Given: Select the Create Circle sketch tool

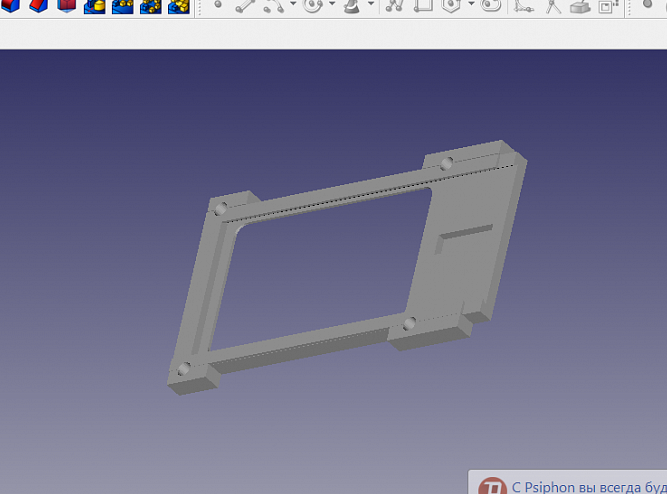Looking at the screenshot, I should [313, 5].
